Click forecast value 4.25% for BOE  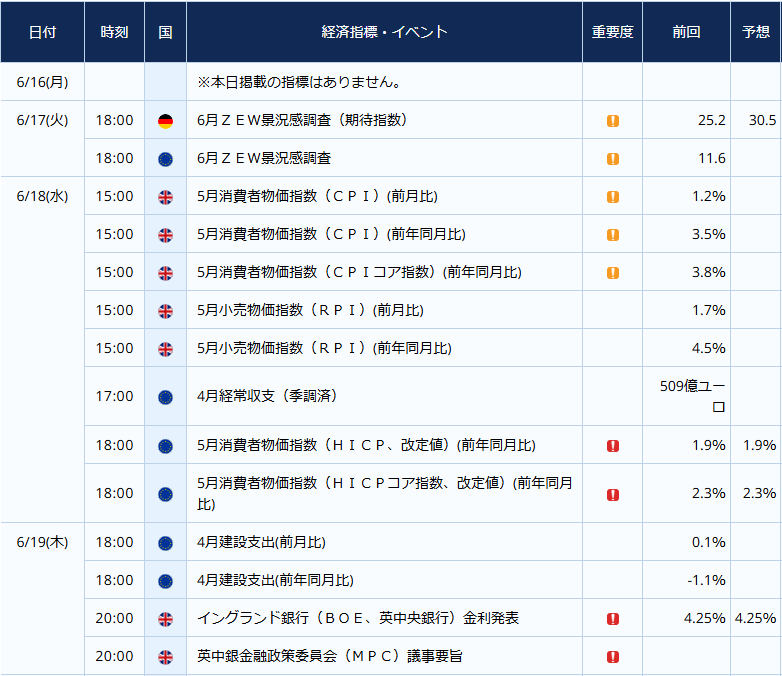click(755, 618)
